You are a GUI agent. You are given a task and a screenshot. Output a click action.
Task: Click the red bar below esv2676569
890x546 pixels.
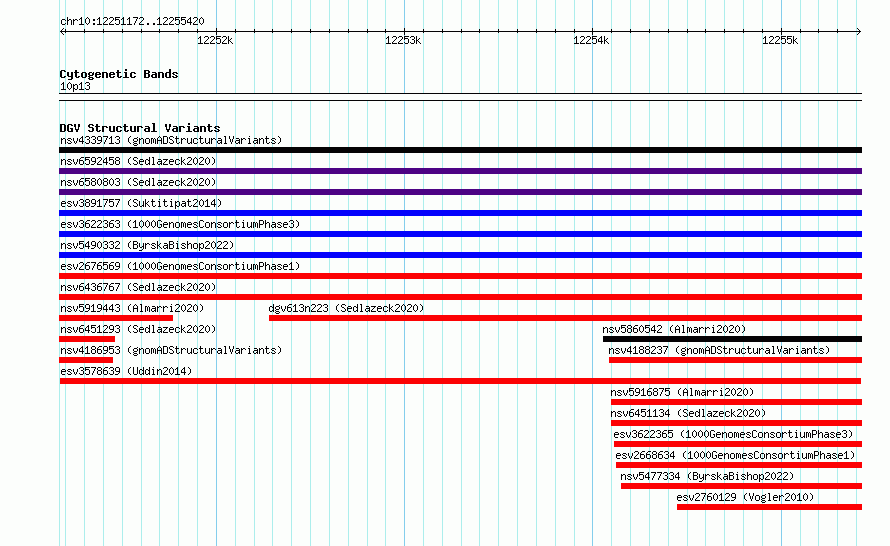[460, 276]
